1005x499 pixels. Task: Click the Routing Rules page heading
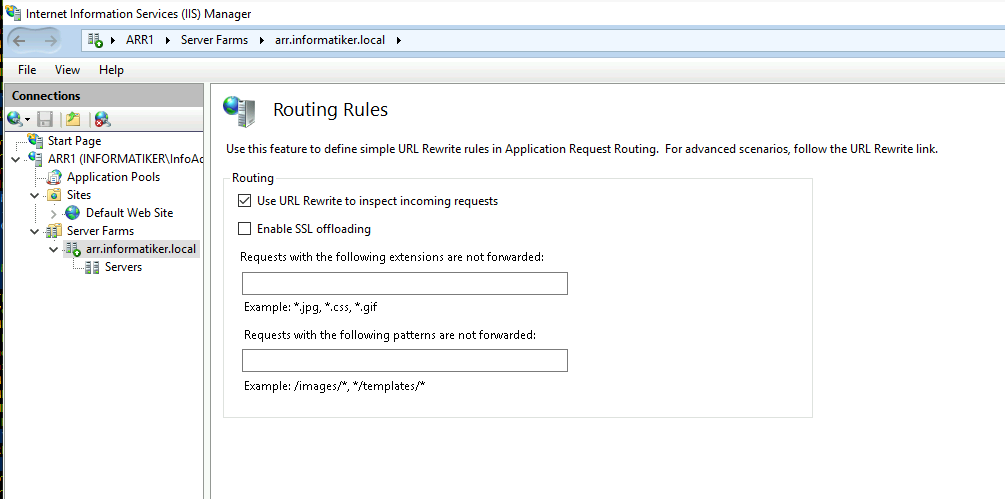tap(331, 110)
